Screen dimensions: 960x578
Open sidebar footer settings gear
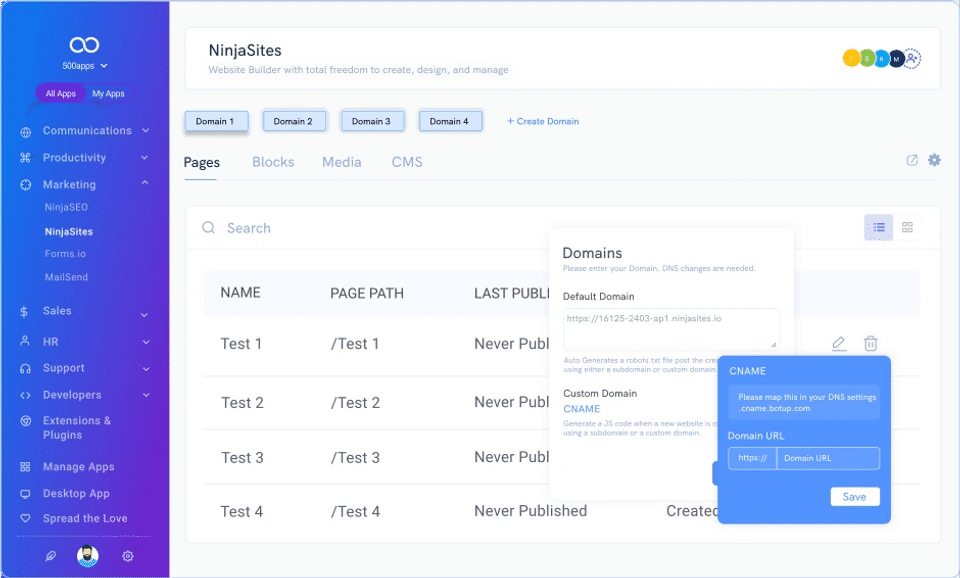point(127,556)
